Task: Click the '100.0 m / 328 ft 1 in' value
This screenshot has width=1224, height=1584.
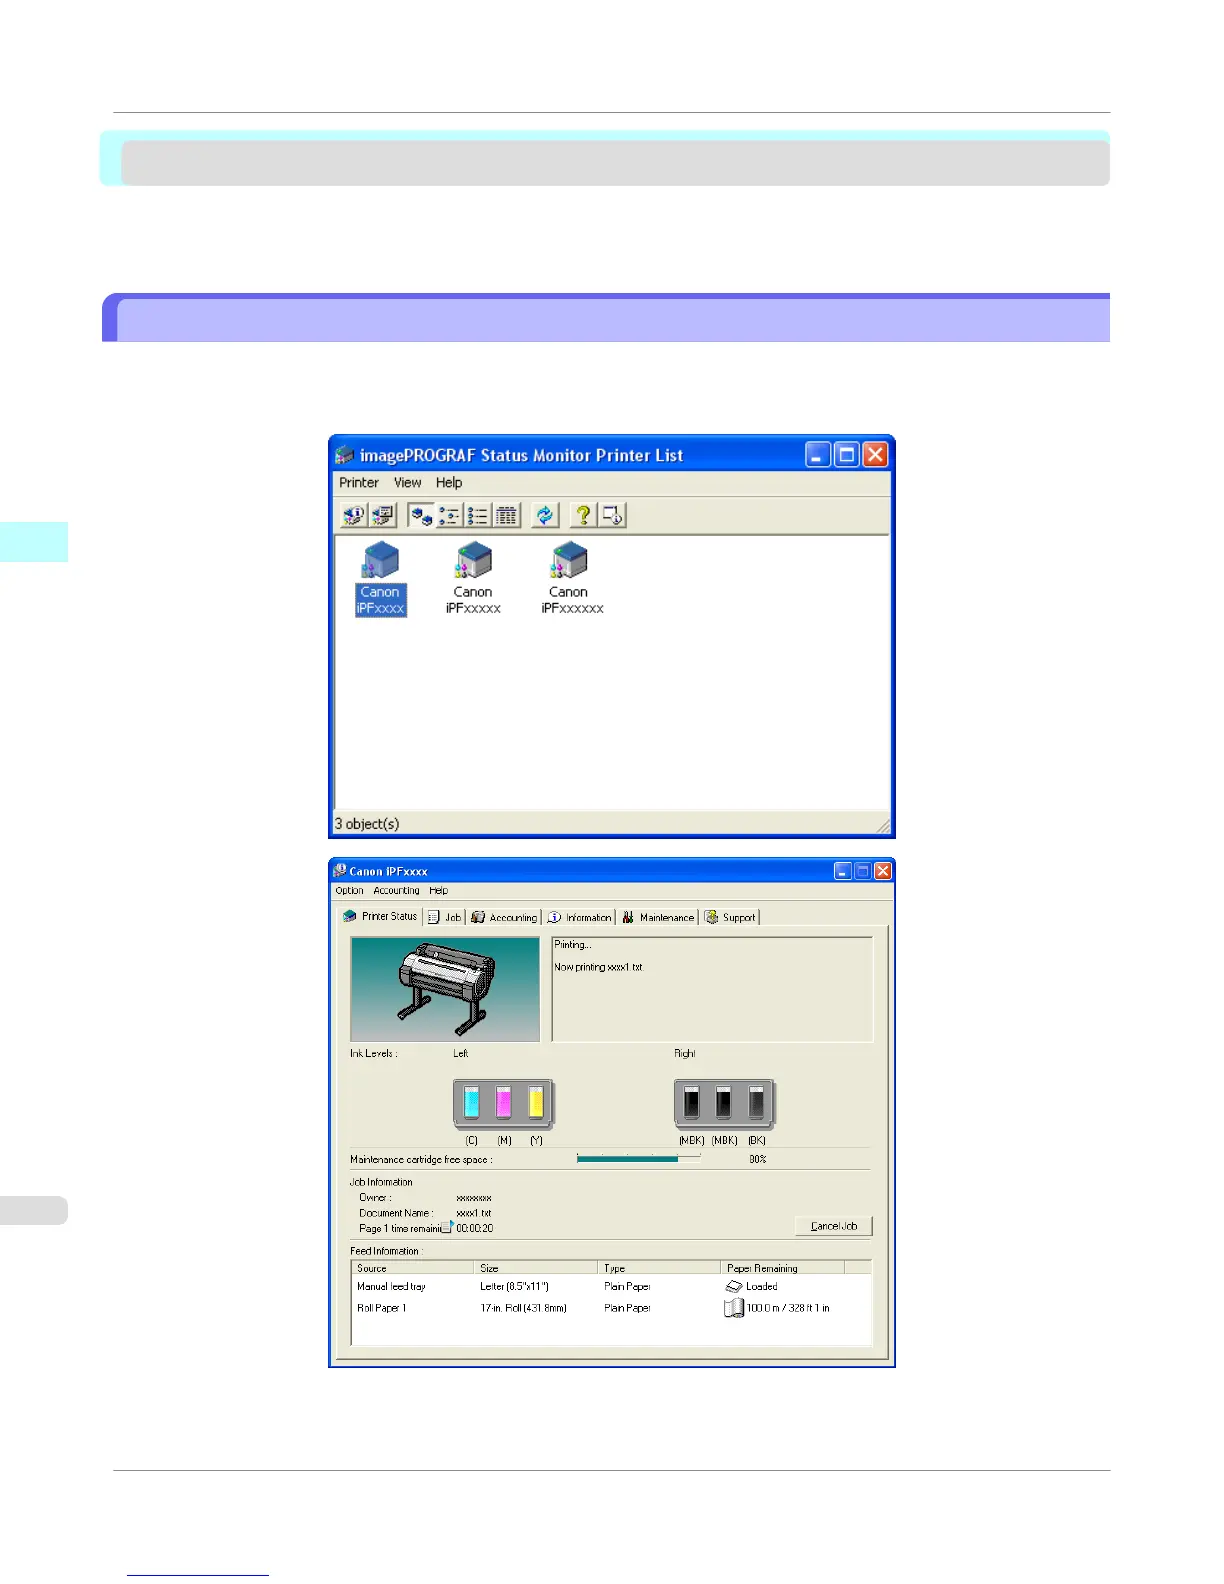Action: [788, 1308]
